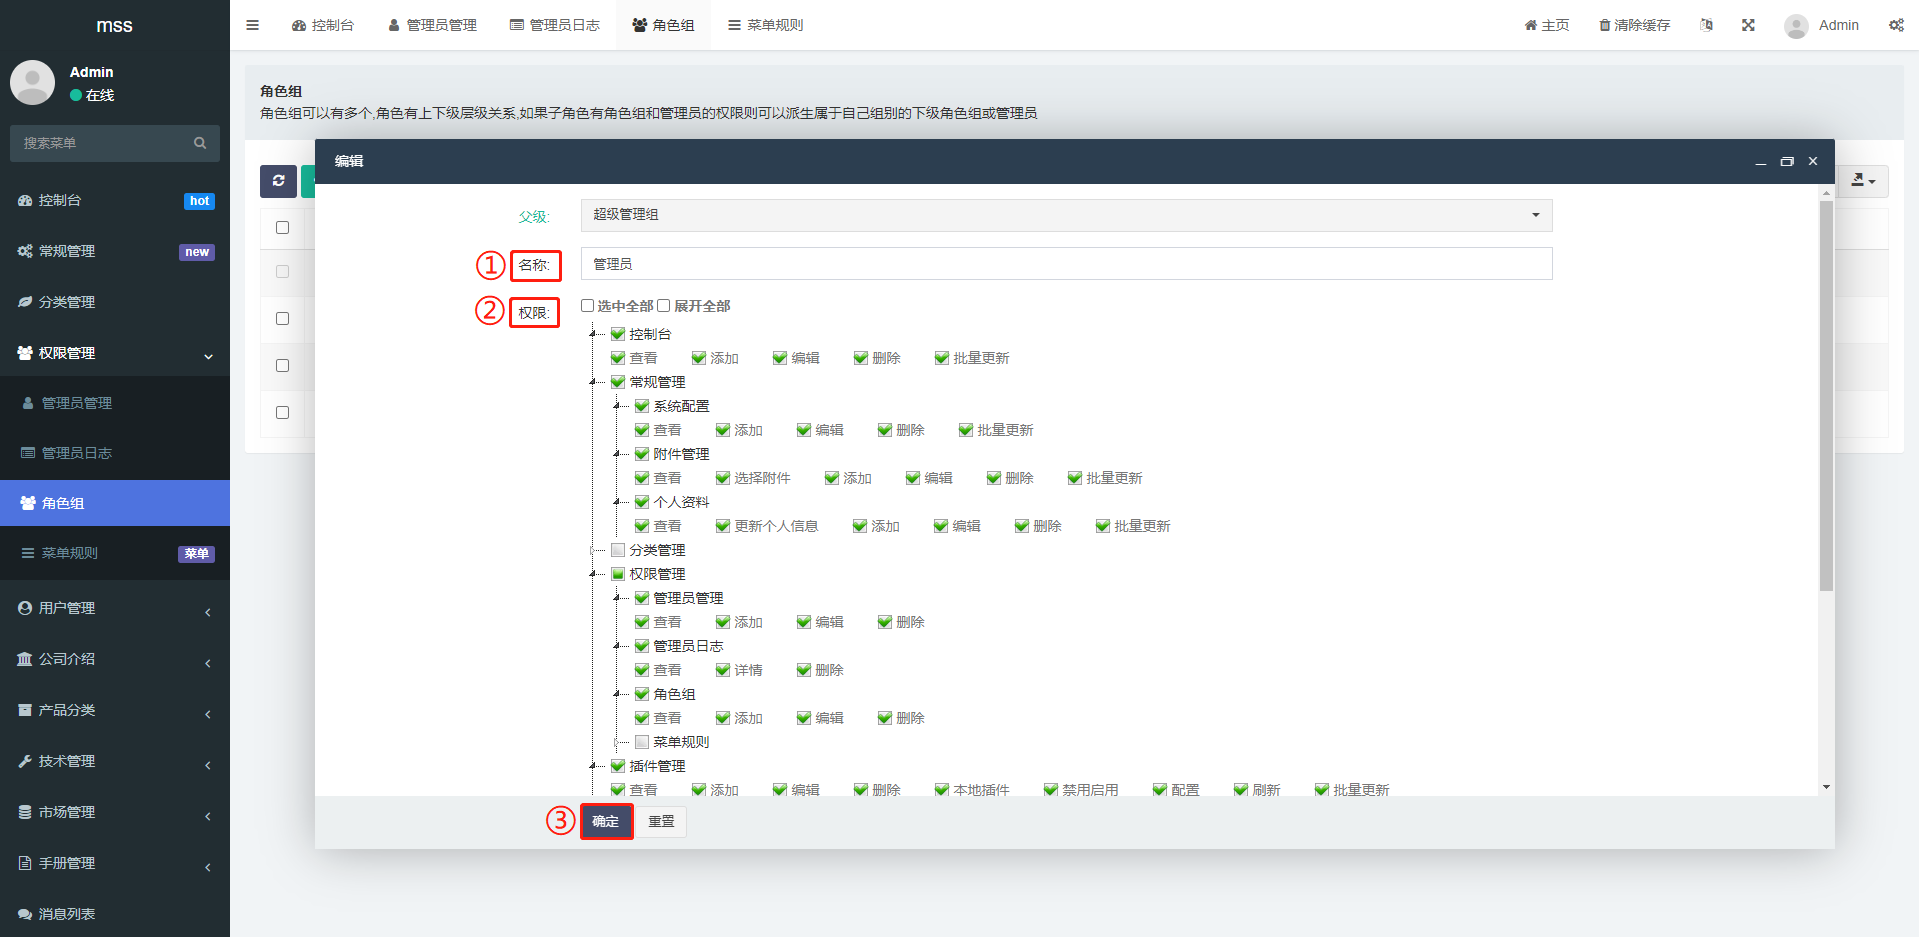Click the Admin avatar in top bar
This screenshot has height=937, width=1919.
point(1796,26)
